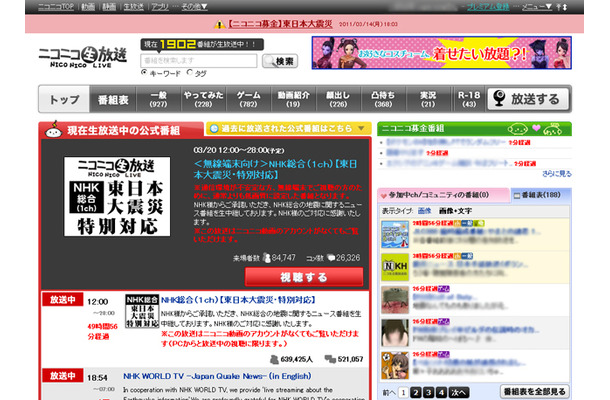Click the 次へ pagination button
Screen dimensions: 610x400
(459, 392)
